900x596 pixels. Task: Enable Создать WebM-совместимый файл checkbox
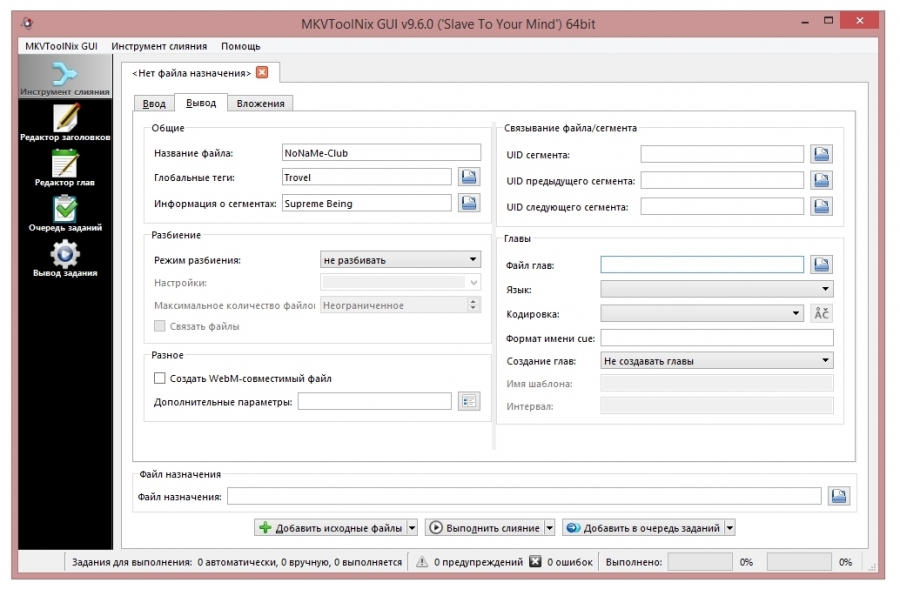point(160,379)
